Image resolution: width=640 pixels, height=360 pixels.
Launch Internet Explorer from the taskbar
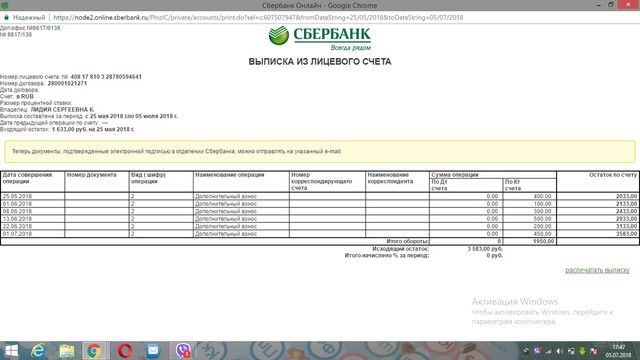pyautogui.click(x=38, y=351)
